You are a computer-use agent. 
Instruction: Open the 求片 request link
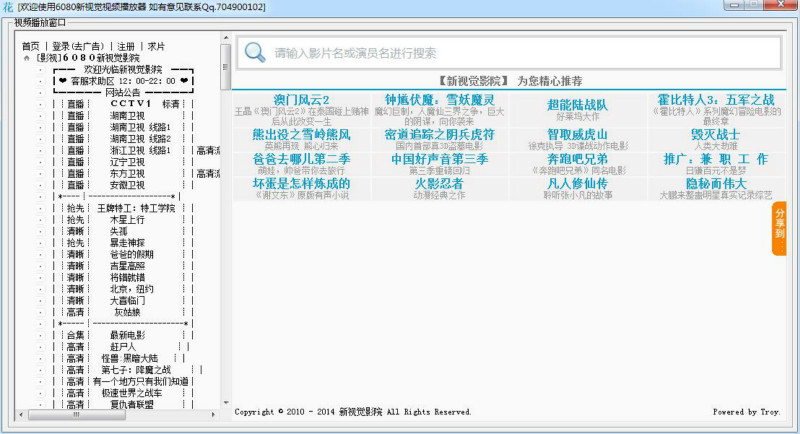[x=156, y=46]
